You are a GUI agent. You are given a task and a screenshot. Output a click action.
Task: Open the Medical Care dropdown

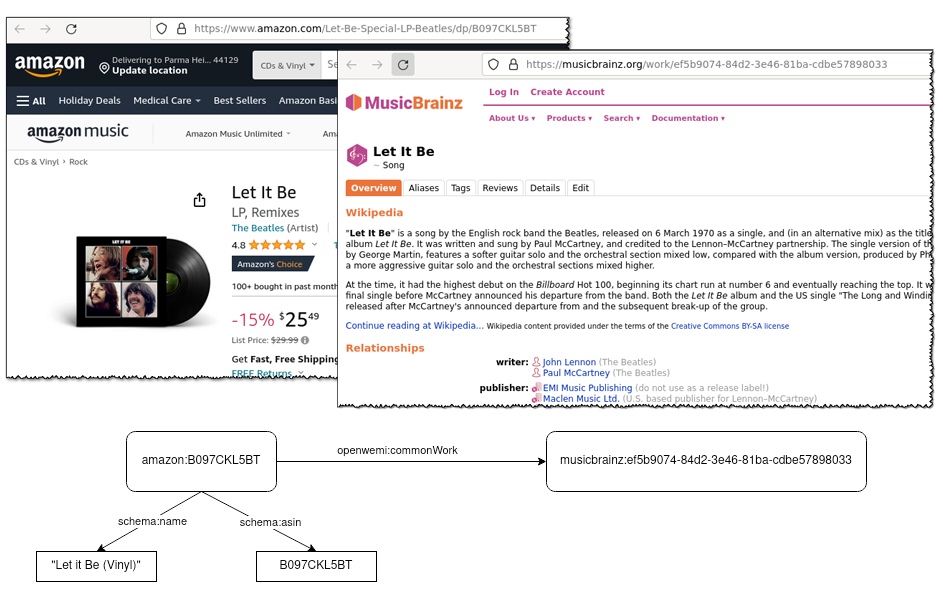click(x=166, y=101)
